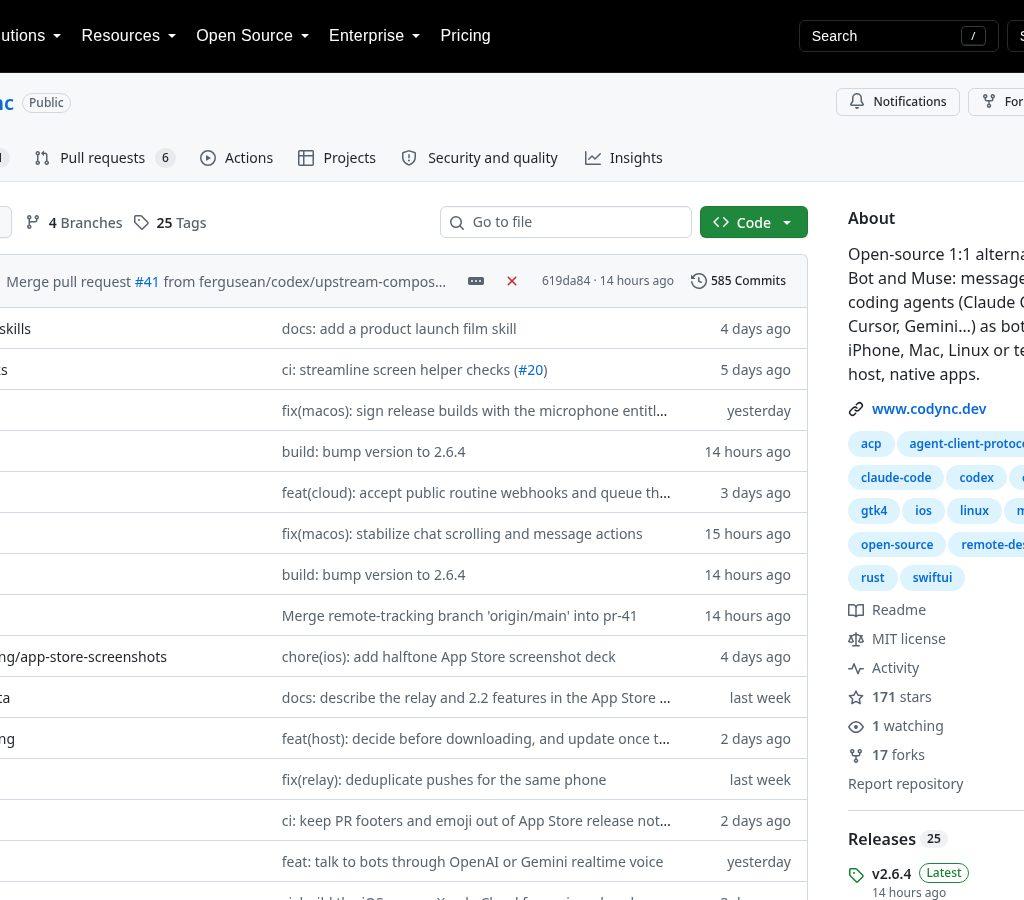Click the link chain icon beside website
This screenshot has height=900, width=1024.
pyautogui.click(x=856, y=409)
